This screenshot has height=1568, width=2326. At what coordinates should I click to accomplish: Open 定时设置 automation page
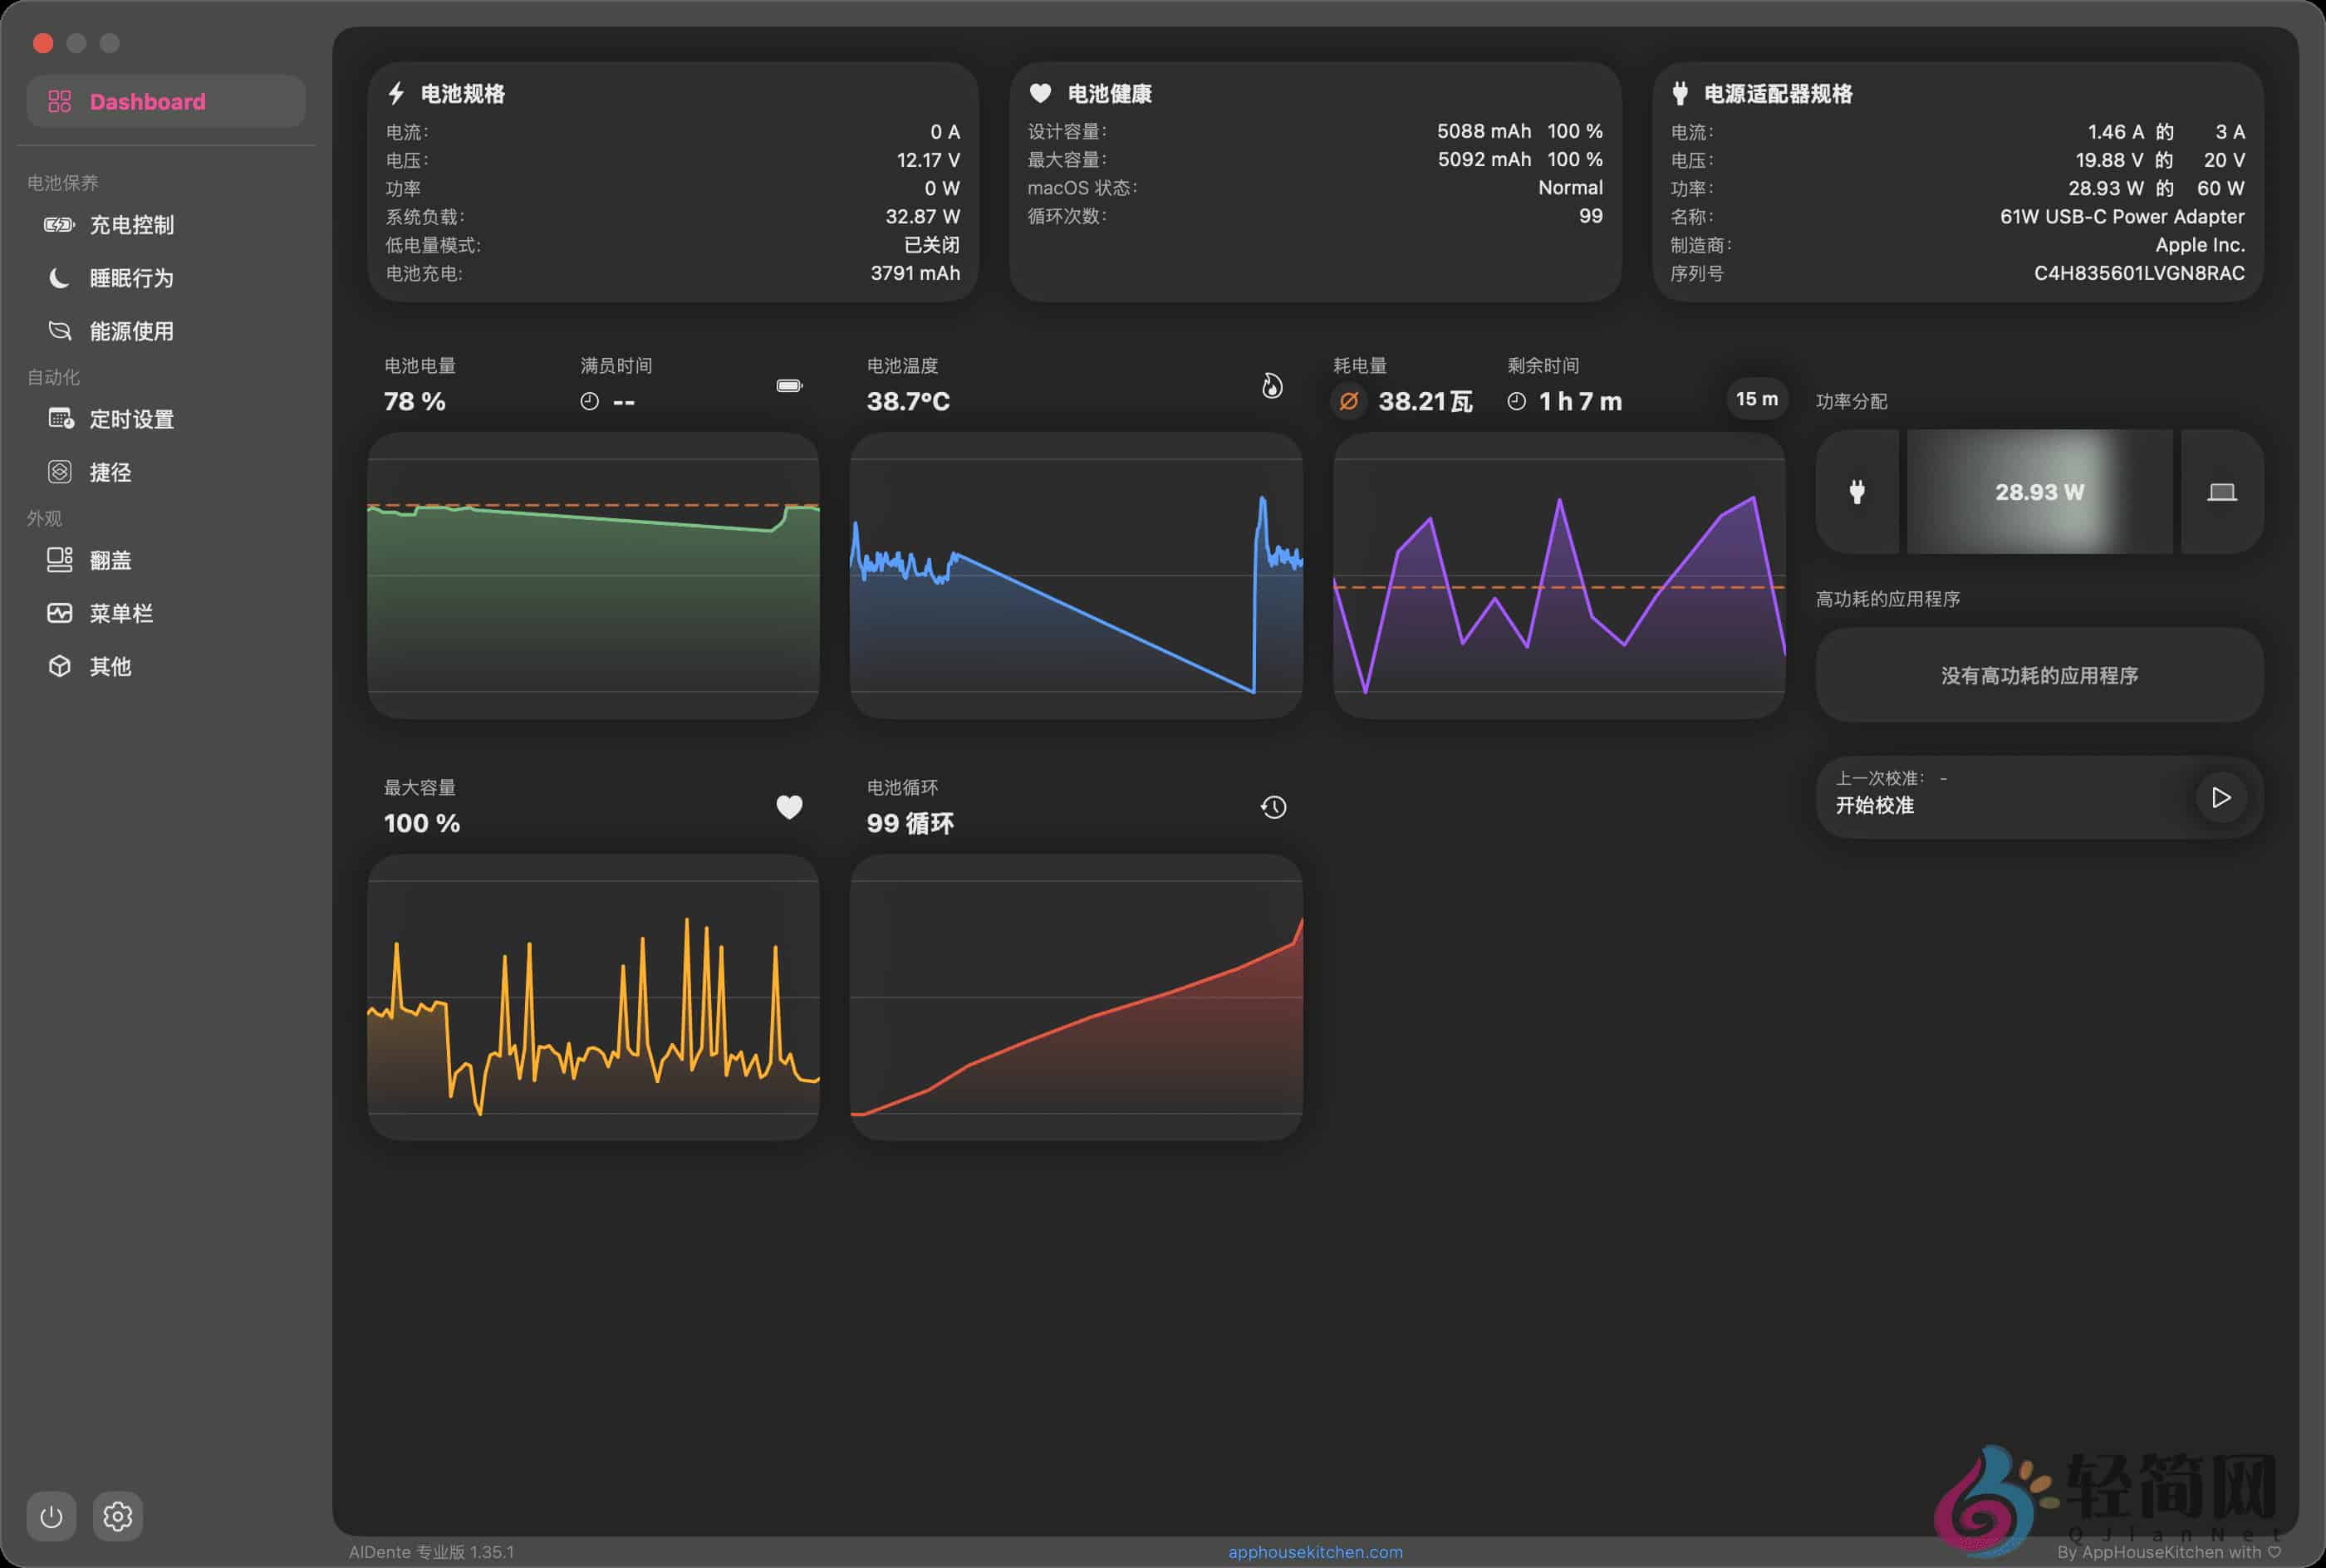(131, 419)
